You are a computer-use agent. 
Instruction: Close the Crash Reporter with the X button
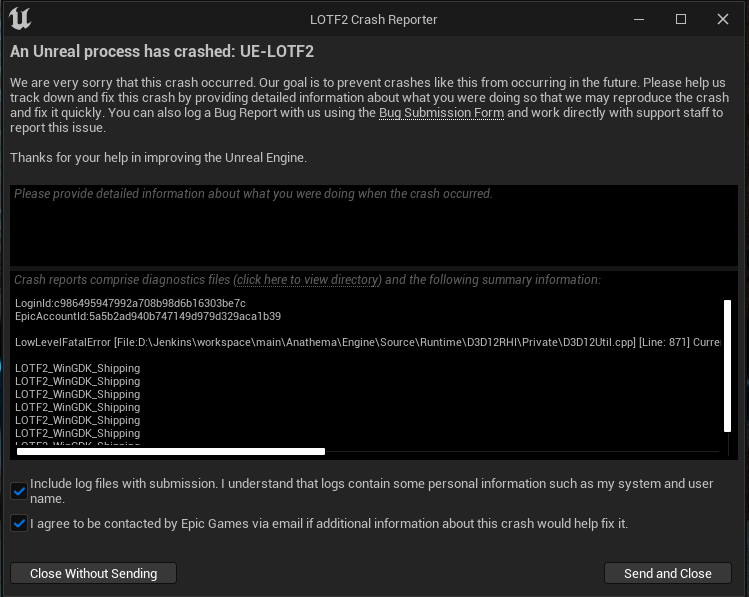coord(723,19)
